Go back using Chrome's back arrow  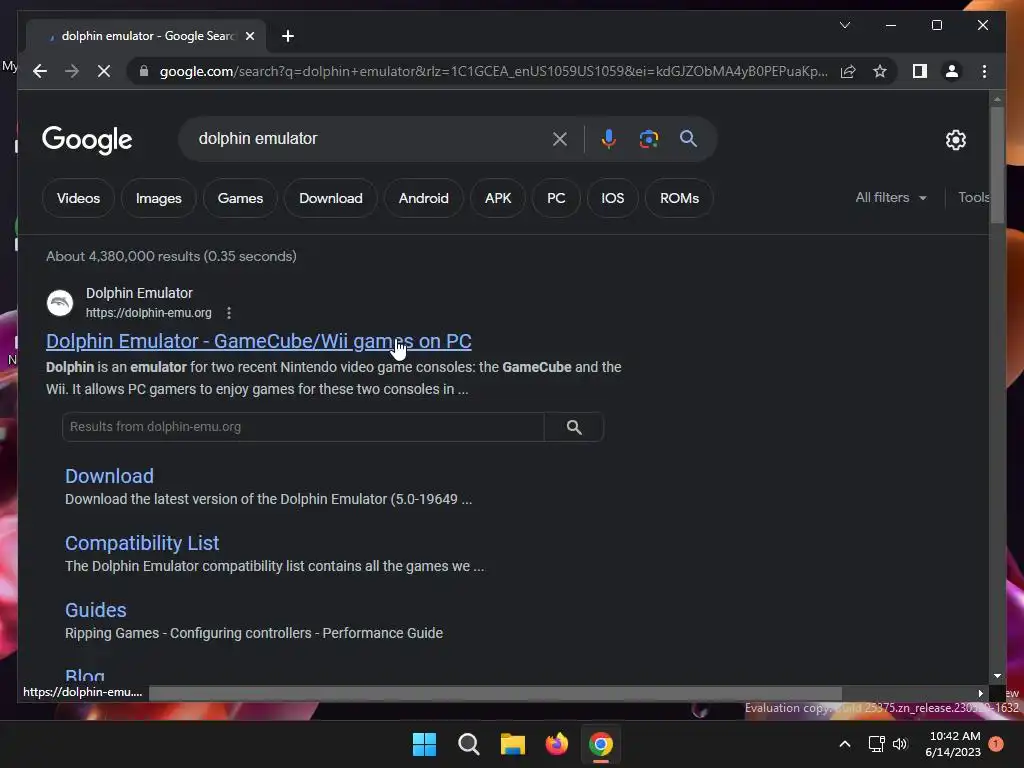(40, 71)
